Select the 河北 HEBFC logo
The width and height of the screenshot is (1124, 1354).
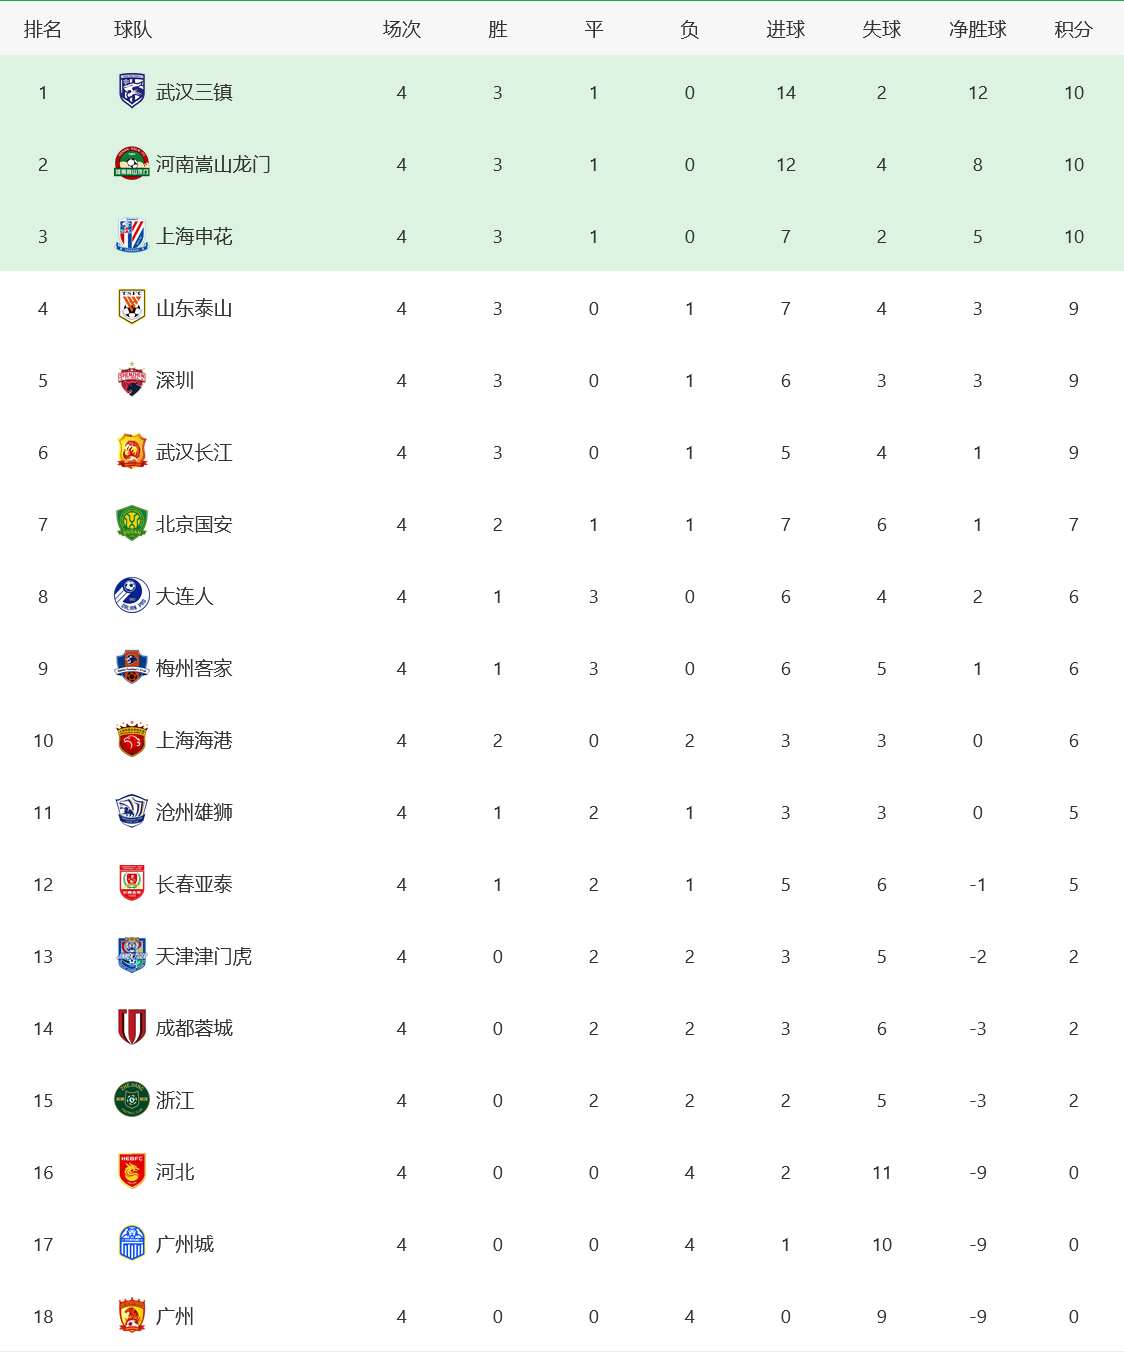click(132, 1172)
